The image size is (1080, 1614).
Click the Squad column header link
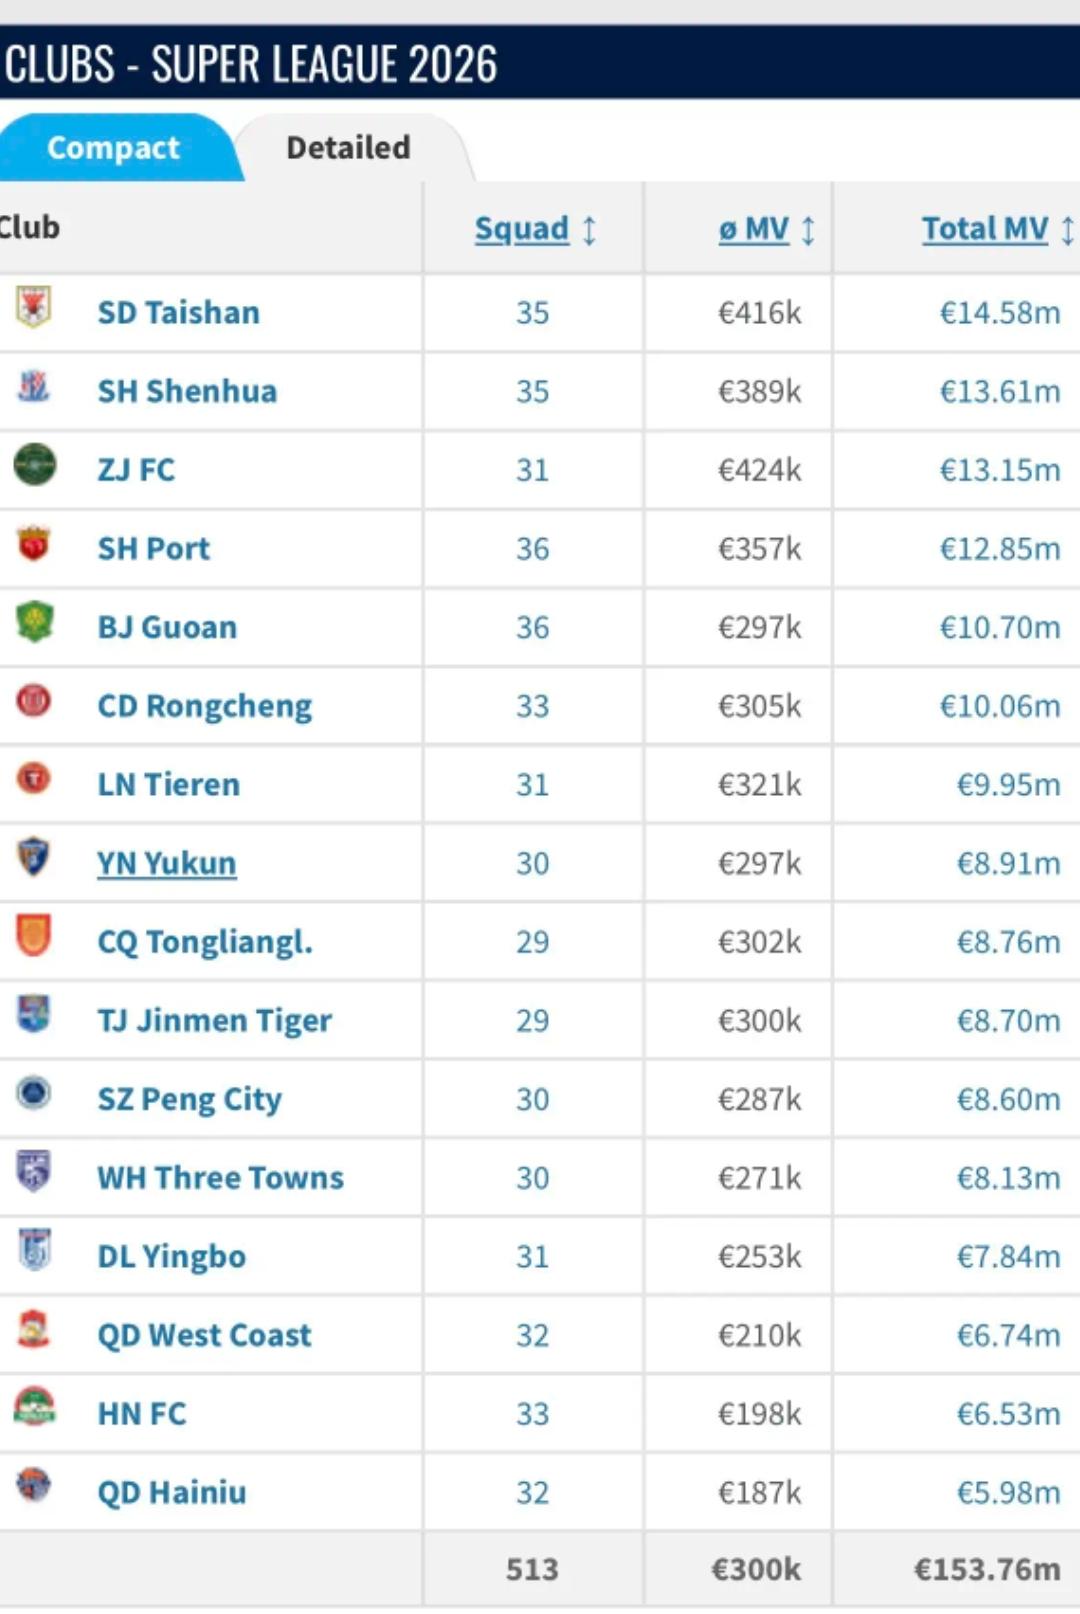pos(521,229)
